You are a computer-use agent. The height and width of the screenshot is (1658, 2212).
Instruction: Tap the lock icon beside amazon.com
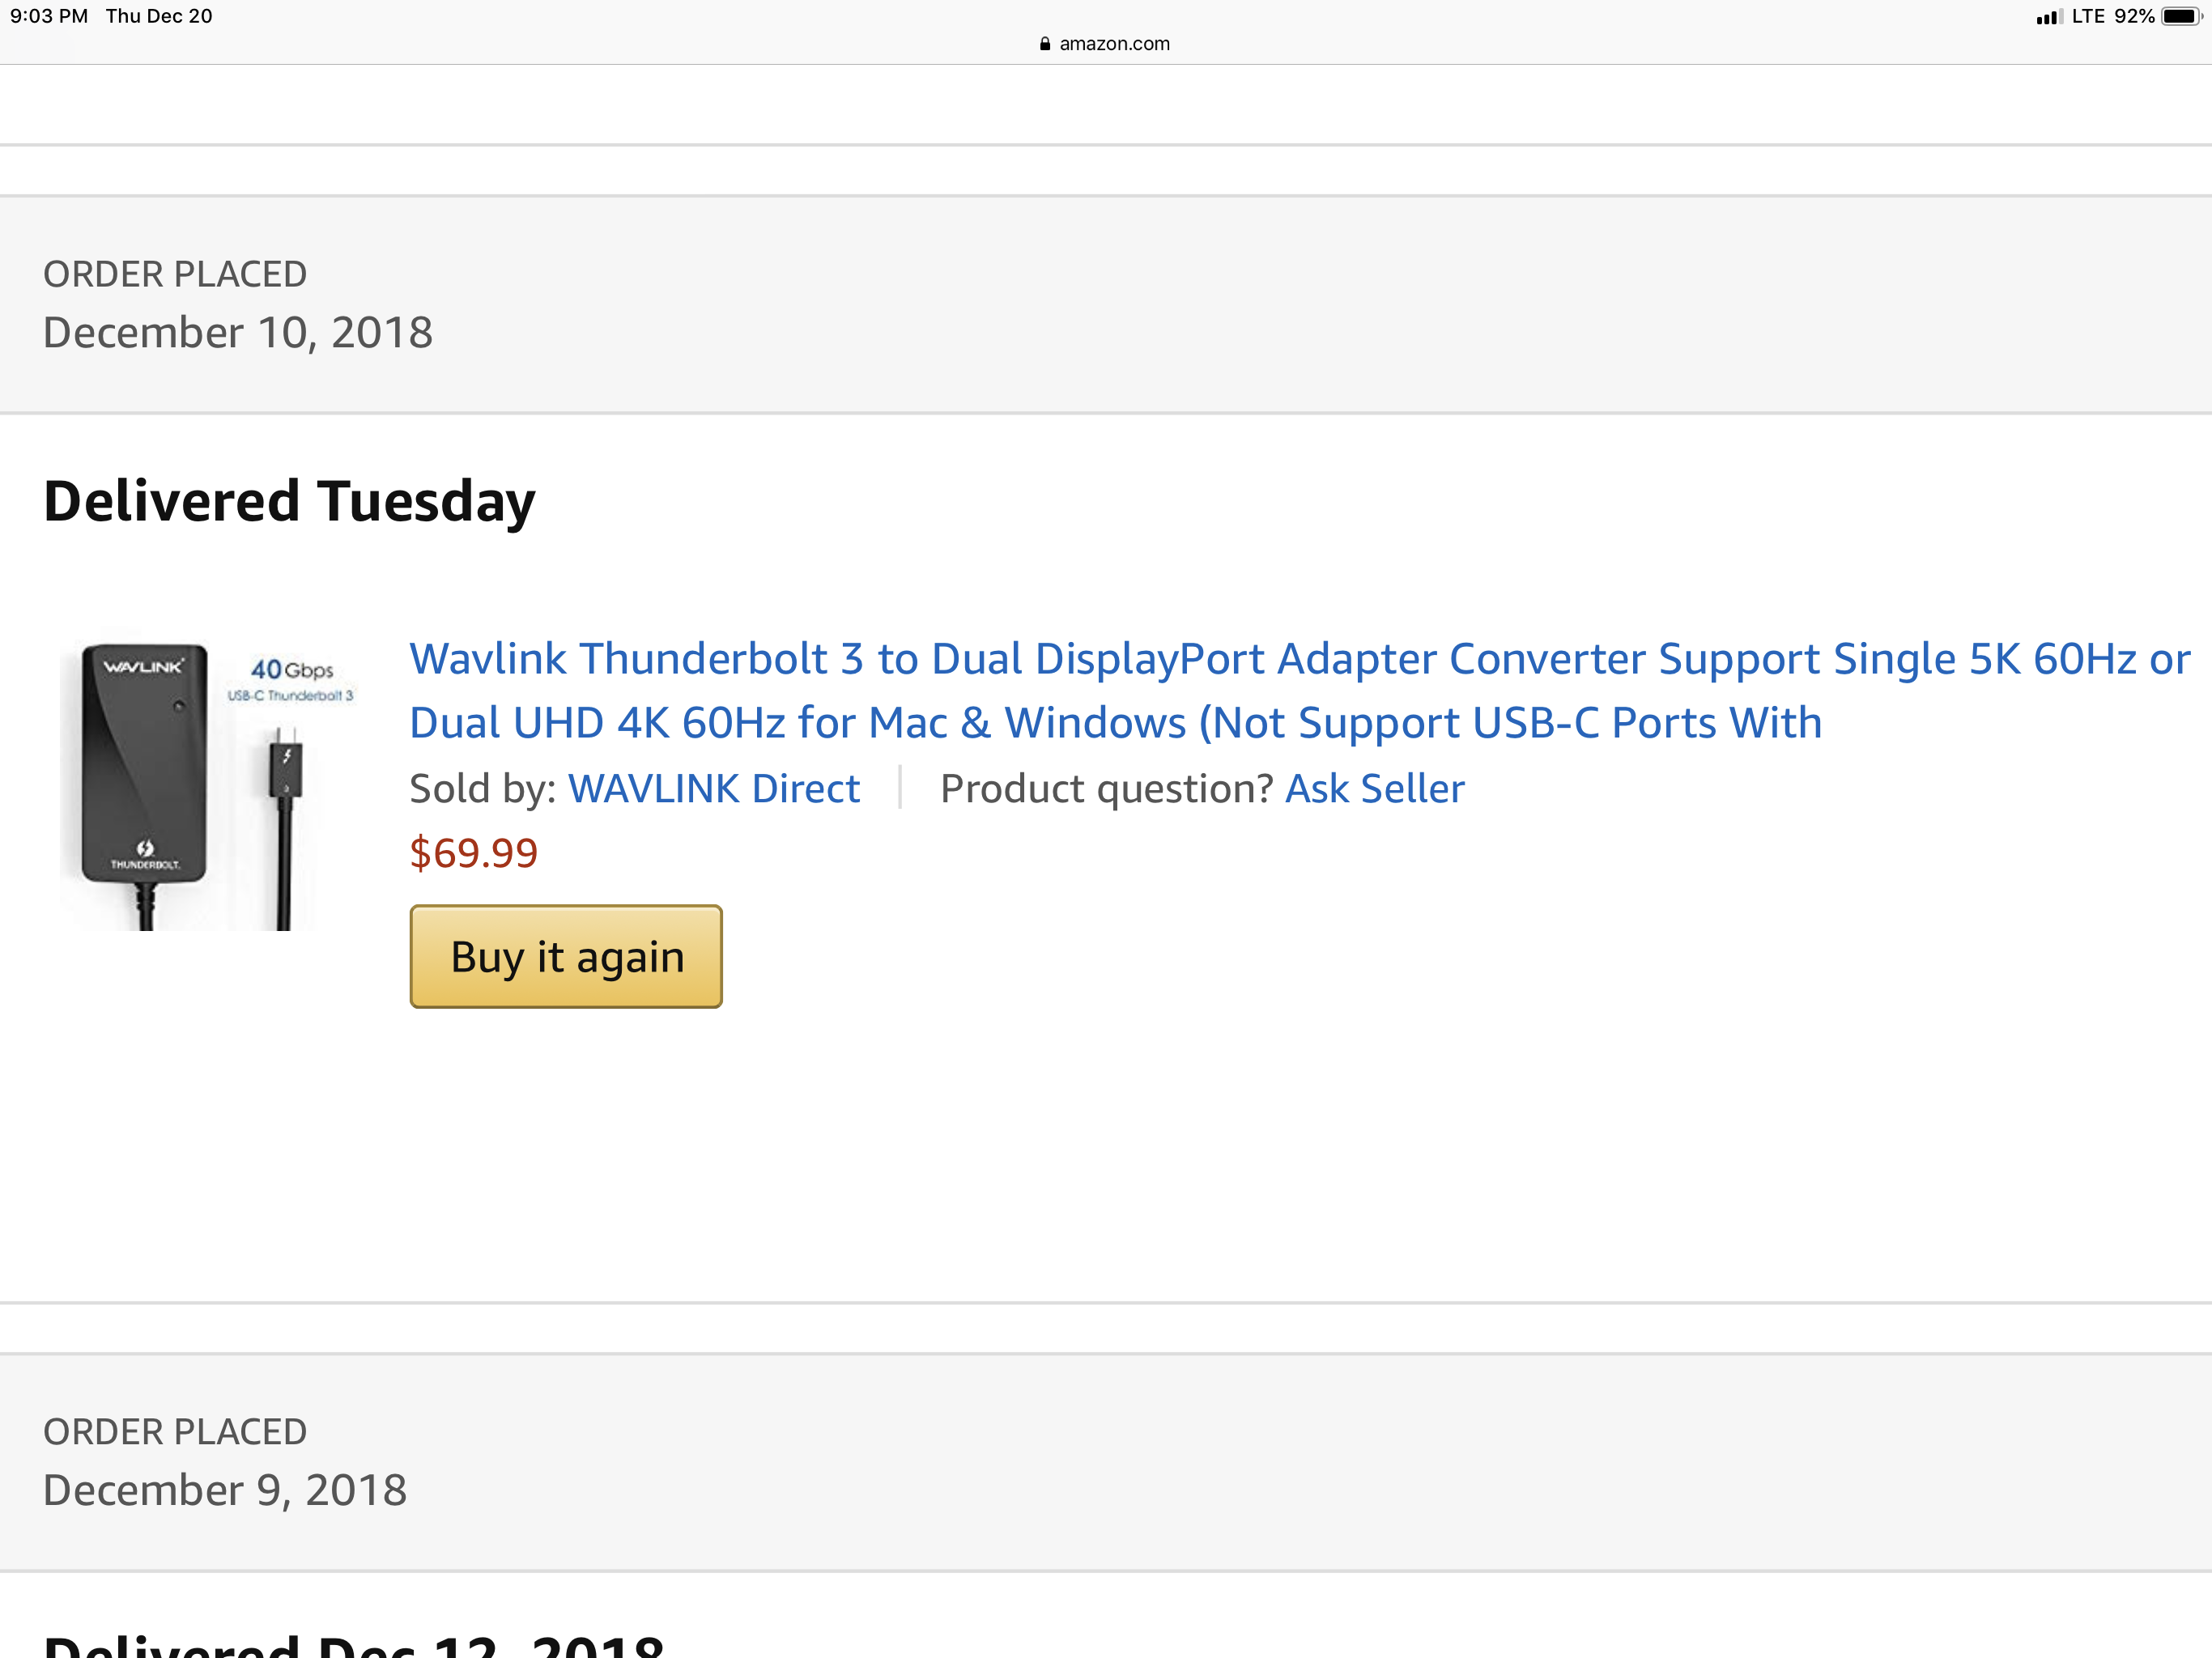pos(1044,44)
